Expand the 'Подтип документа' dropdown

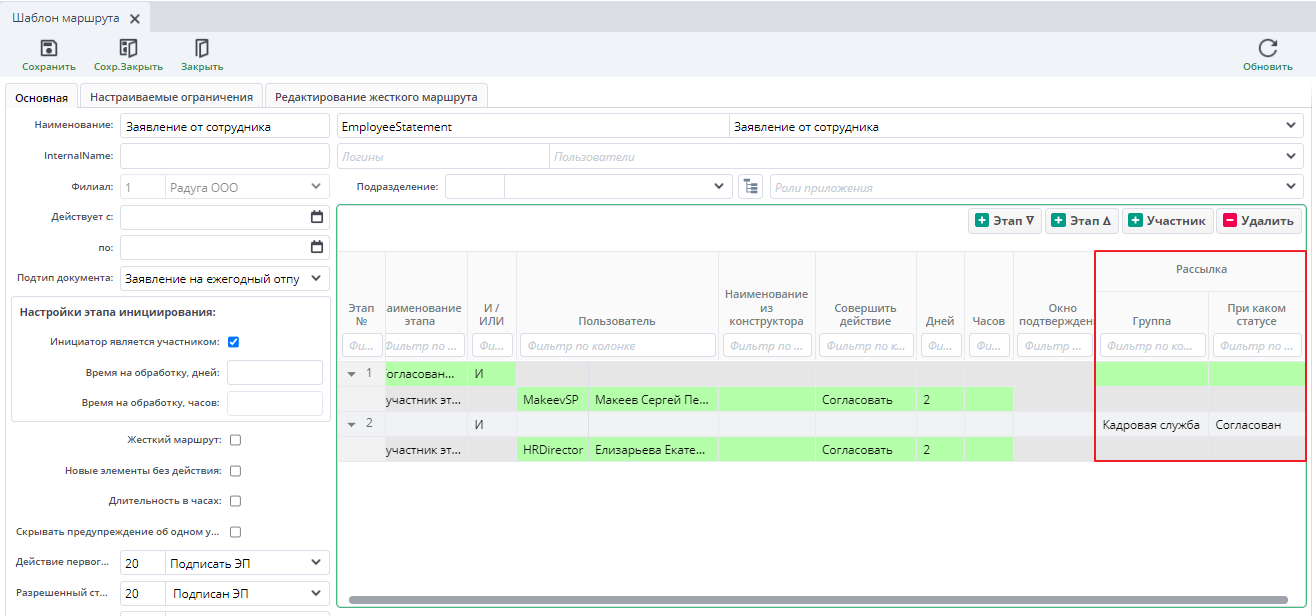tap(316, 278)
